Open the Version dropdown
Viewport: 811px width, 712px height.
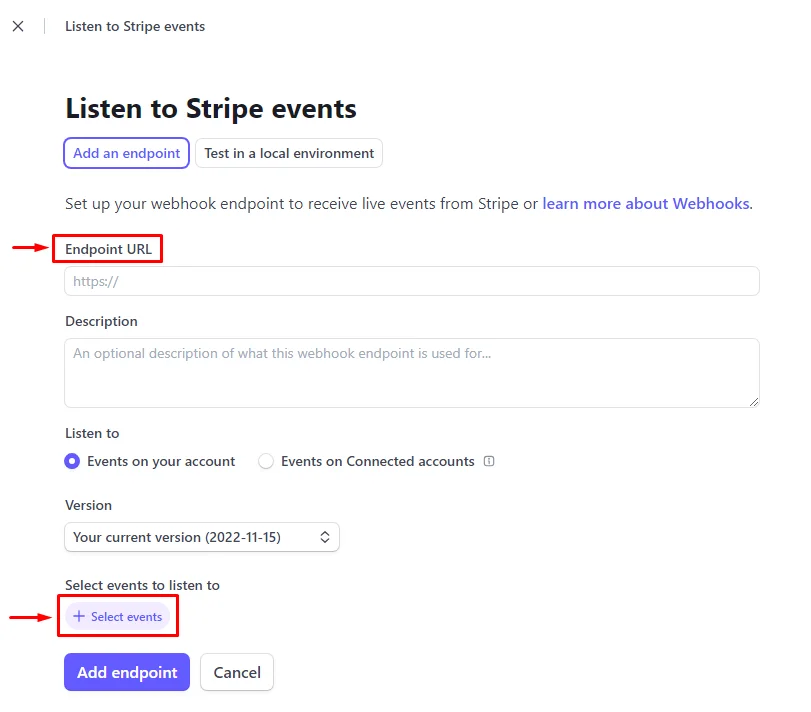pos(202,537)
